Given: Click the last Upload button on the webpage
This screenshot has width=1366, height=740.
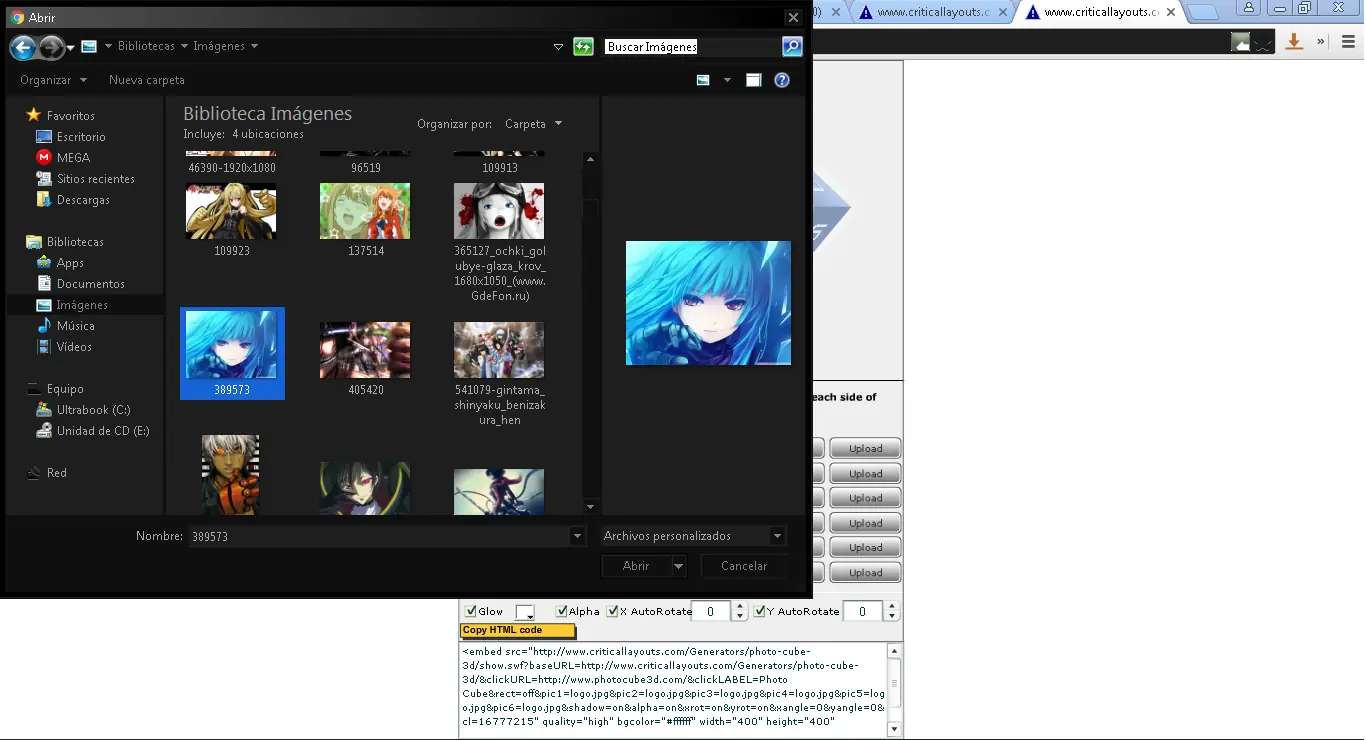Looking at the screenshot, I should [x=865, y=573].
